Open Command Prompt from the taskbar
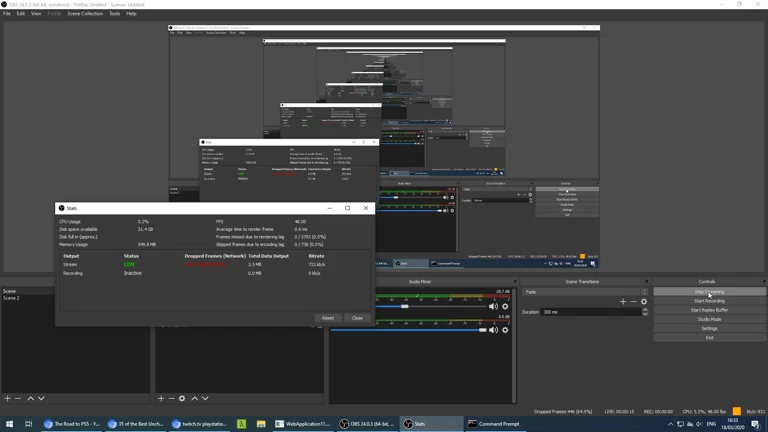This screenshot has height=432, width=768. point(494,424)
